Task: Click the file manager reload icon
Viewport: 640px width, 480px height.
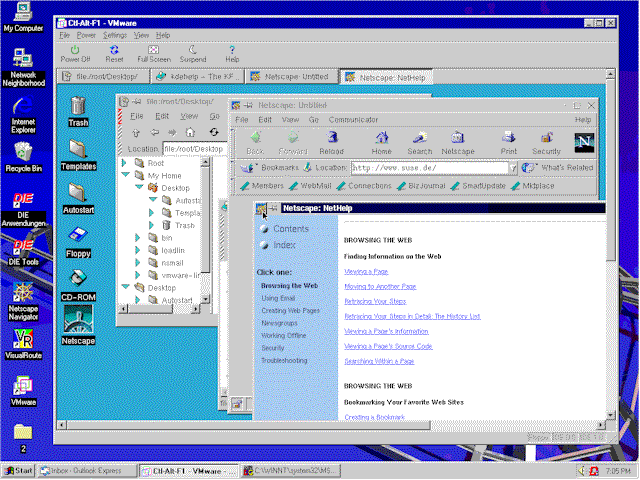Action: pos(214,132)
